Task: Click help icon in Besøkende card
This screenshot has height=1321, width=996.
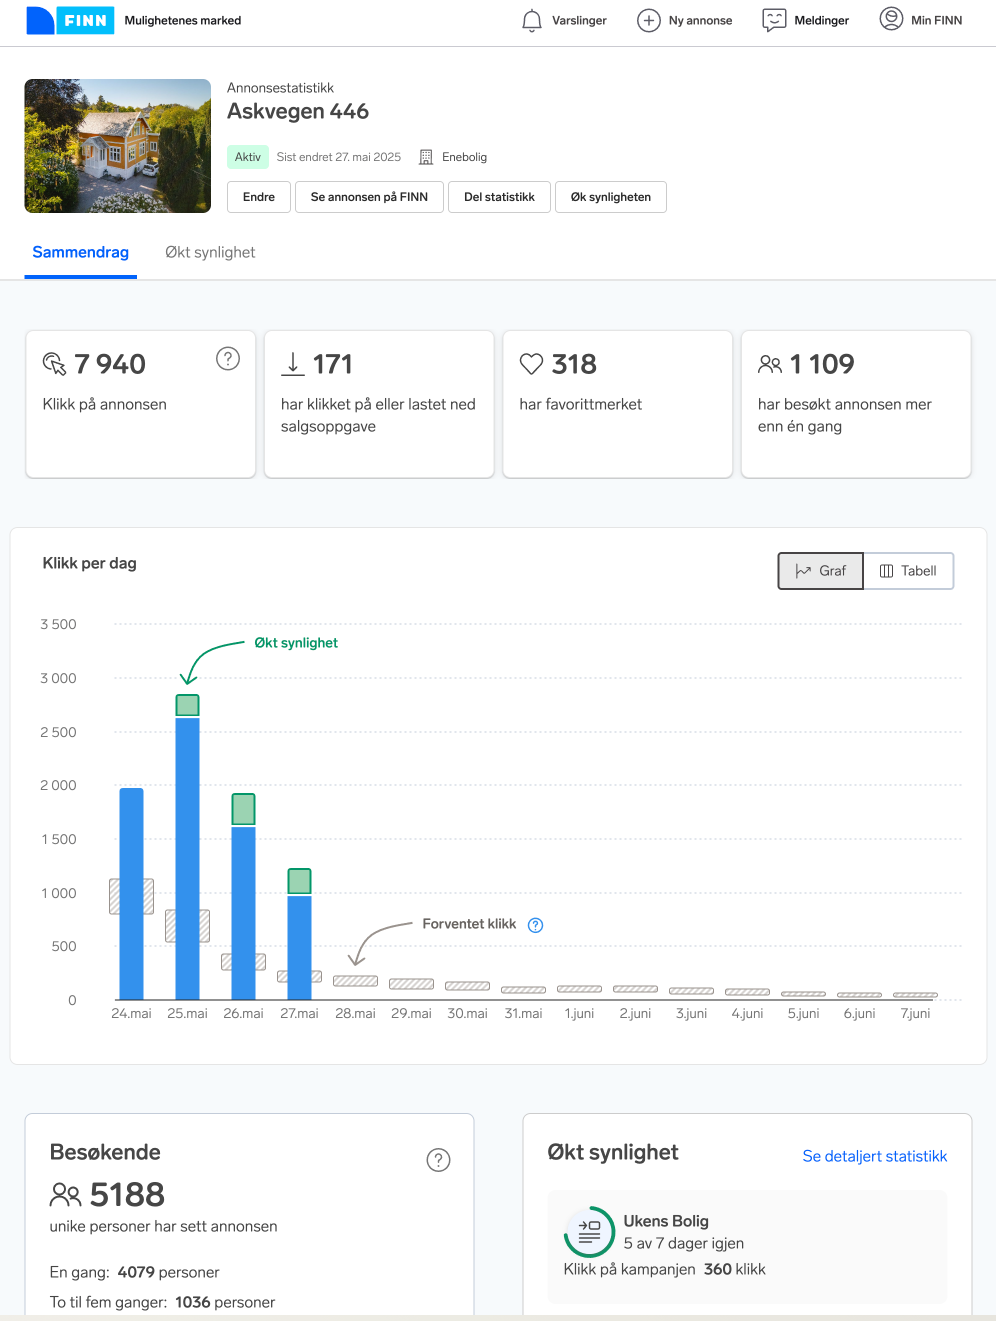Action: click(x=438, y=1160)
